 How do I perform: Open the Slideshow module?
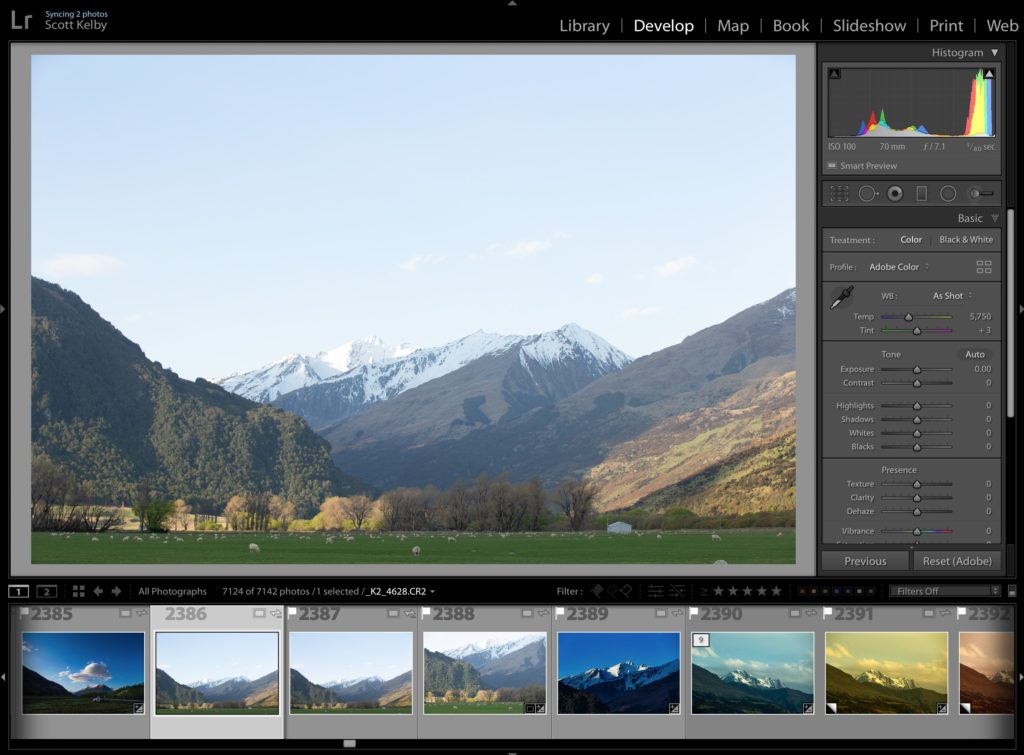pos(869,26)
